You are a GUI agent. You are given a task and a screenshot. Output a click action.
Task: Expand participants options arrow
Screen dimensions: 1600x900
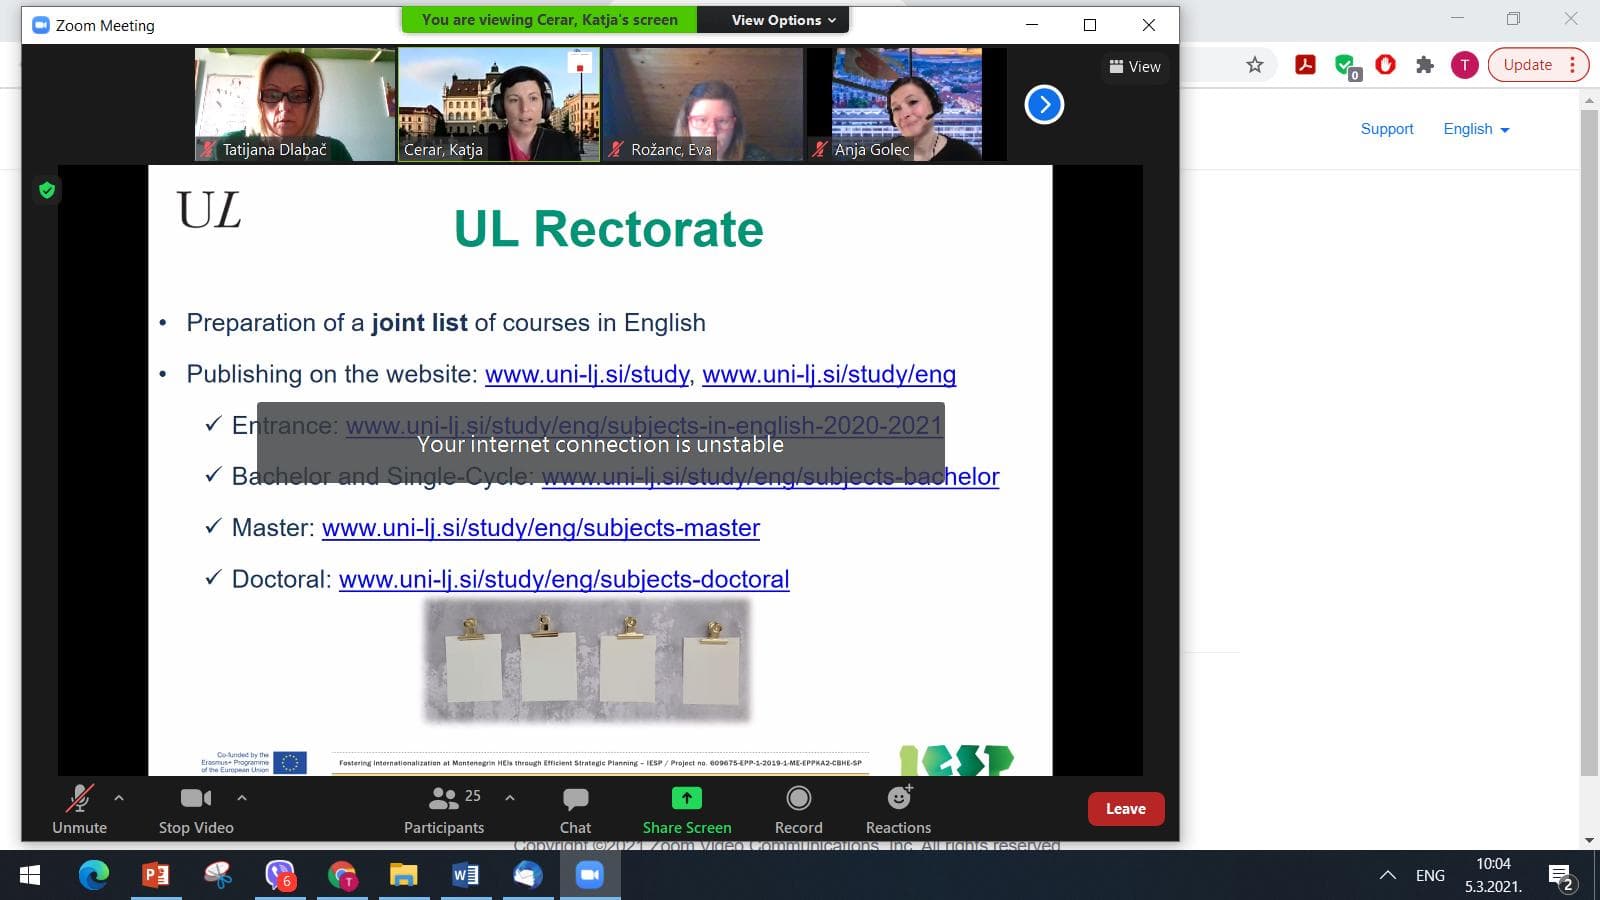point(510,798)
